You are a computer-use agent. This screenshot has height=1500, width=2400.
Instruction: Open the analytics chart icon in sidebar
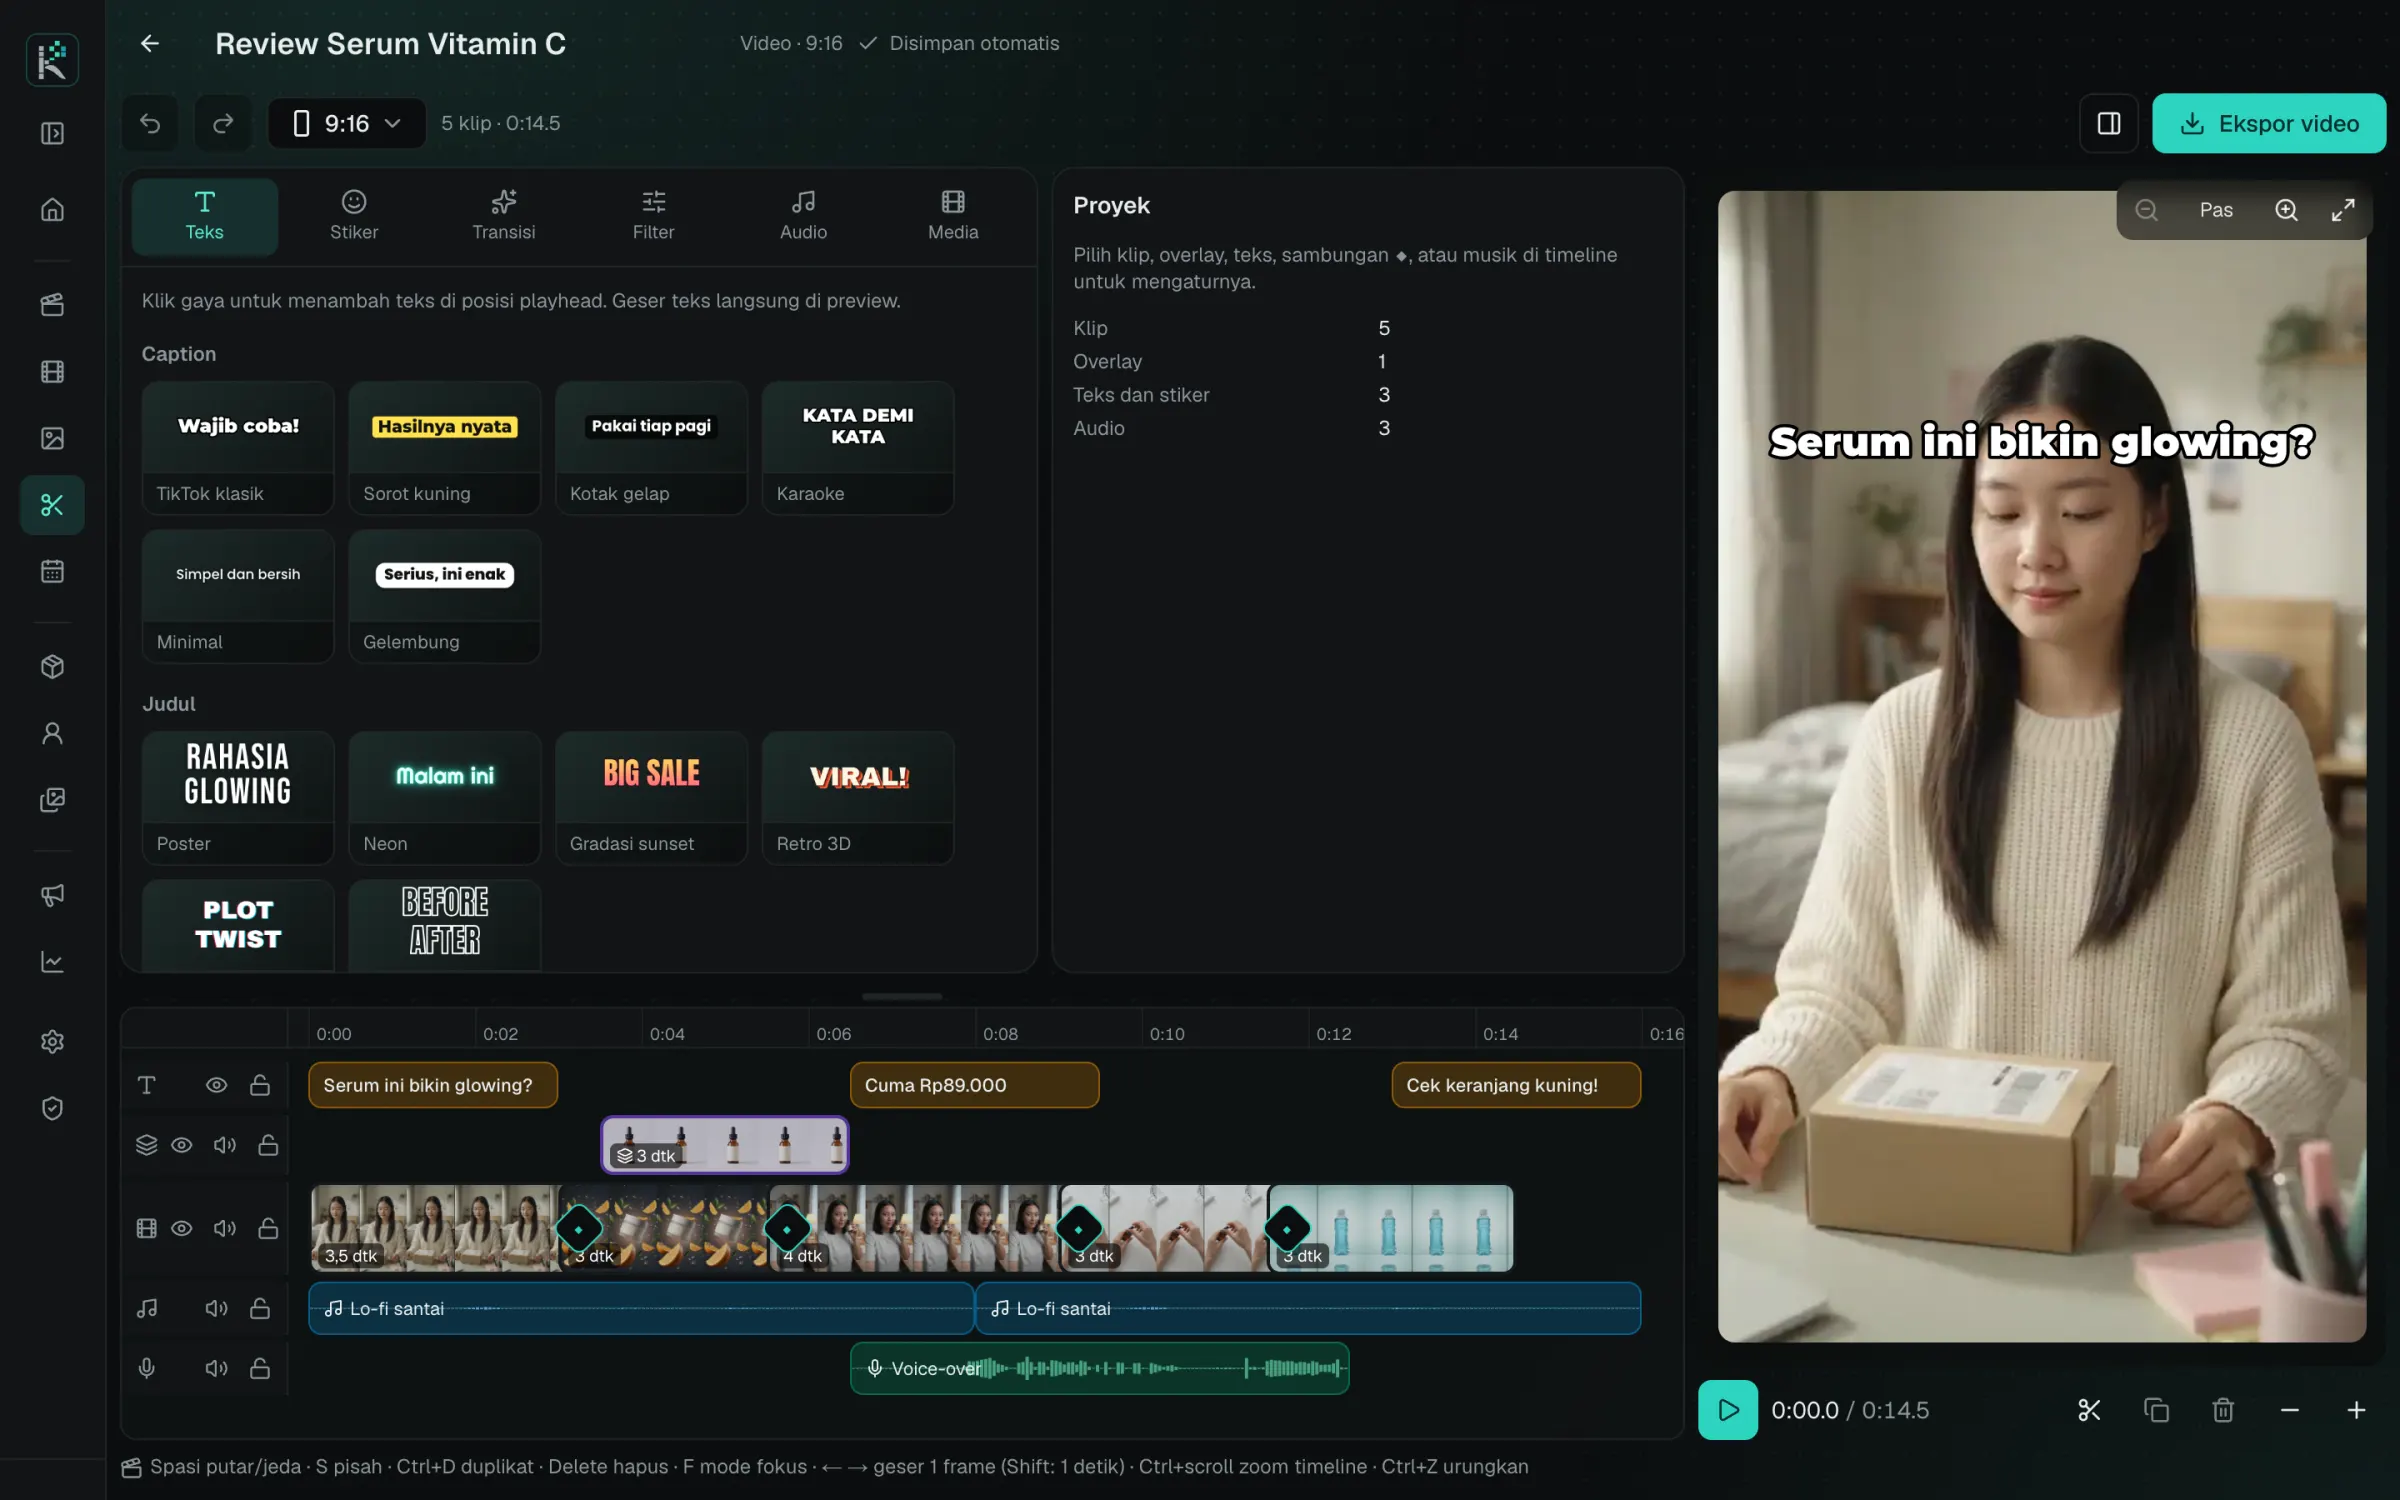[52, 961]
